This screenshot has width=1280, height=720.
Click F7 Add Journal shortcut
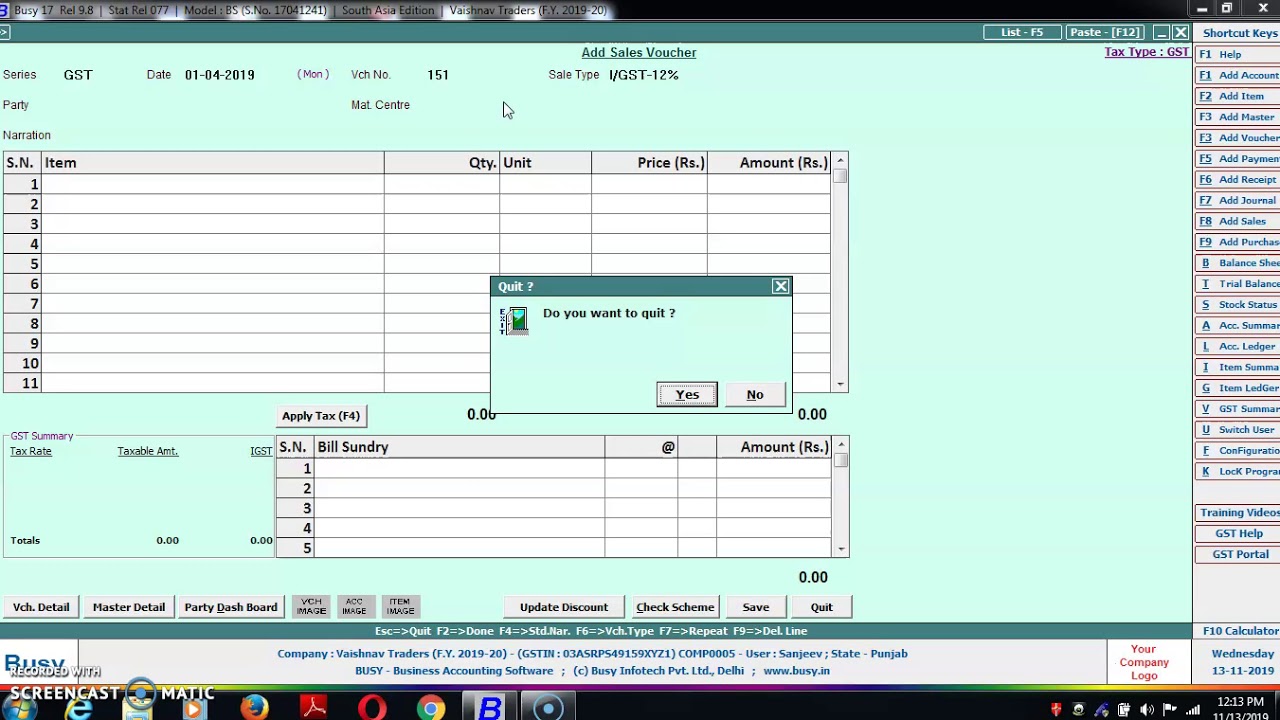click(x=1237, y=200)
